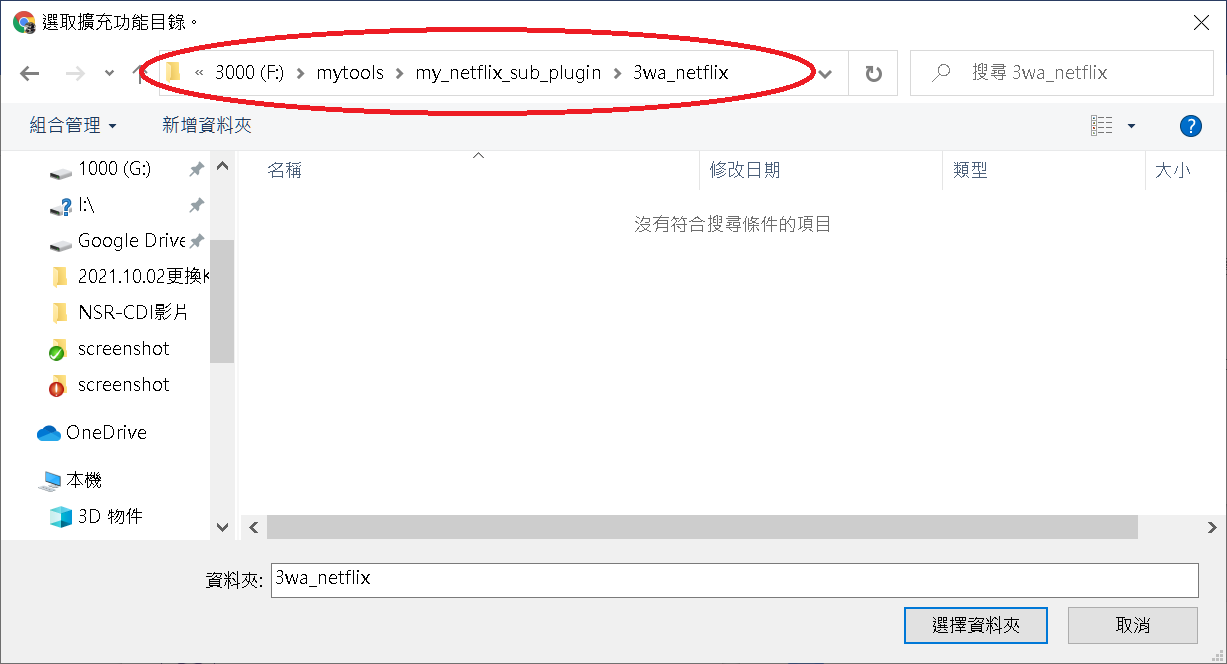Click the Chrome icon in title bar
Screen dimensions: 1227x664
point(24,22)
